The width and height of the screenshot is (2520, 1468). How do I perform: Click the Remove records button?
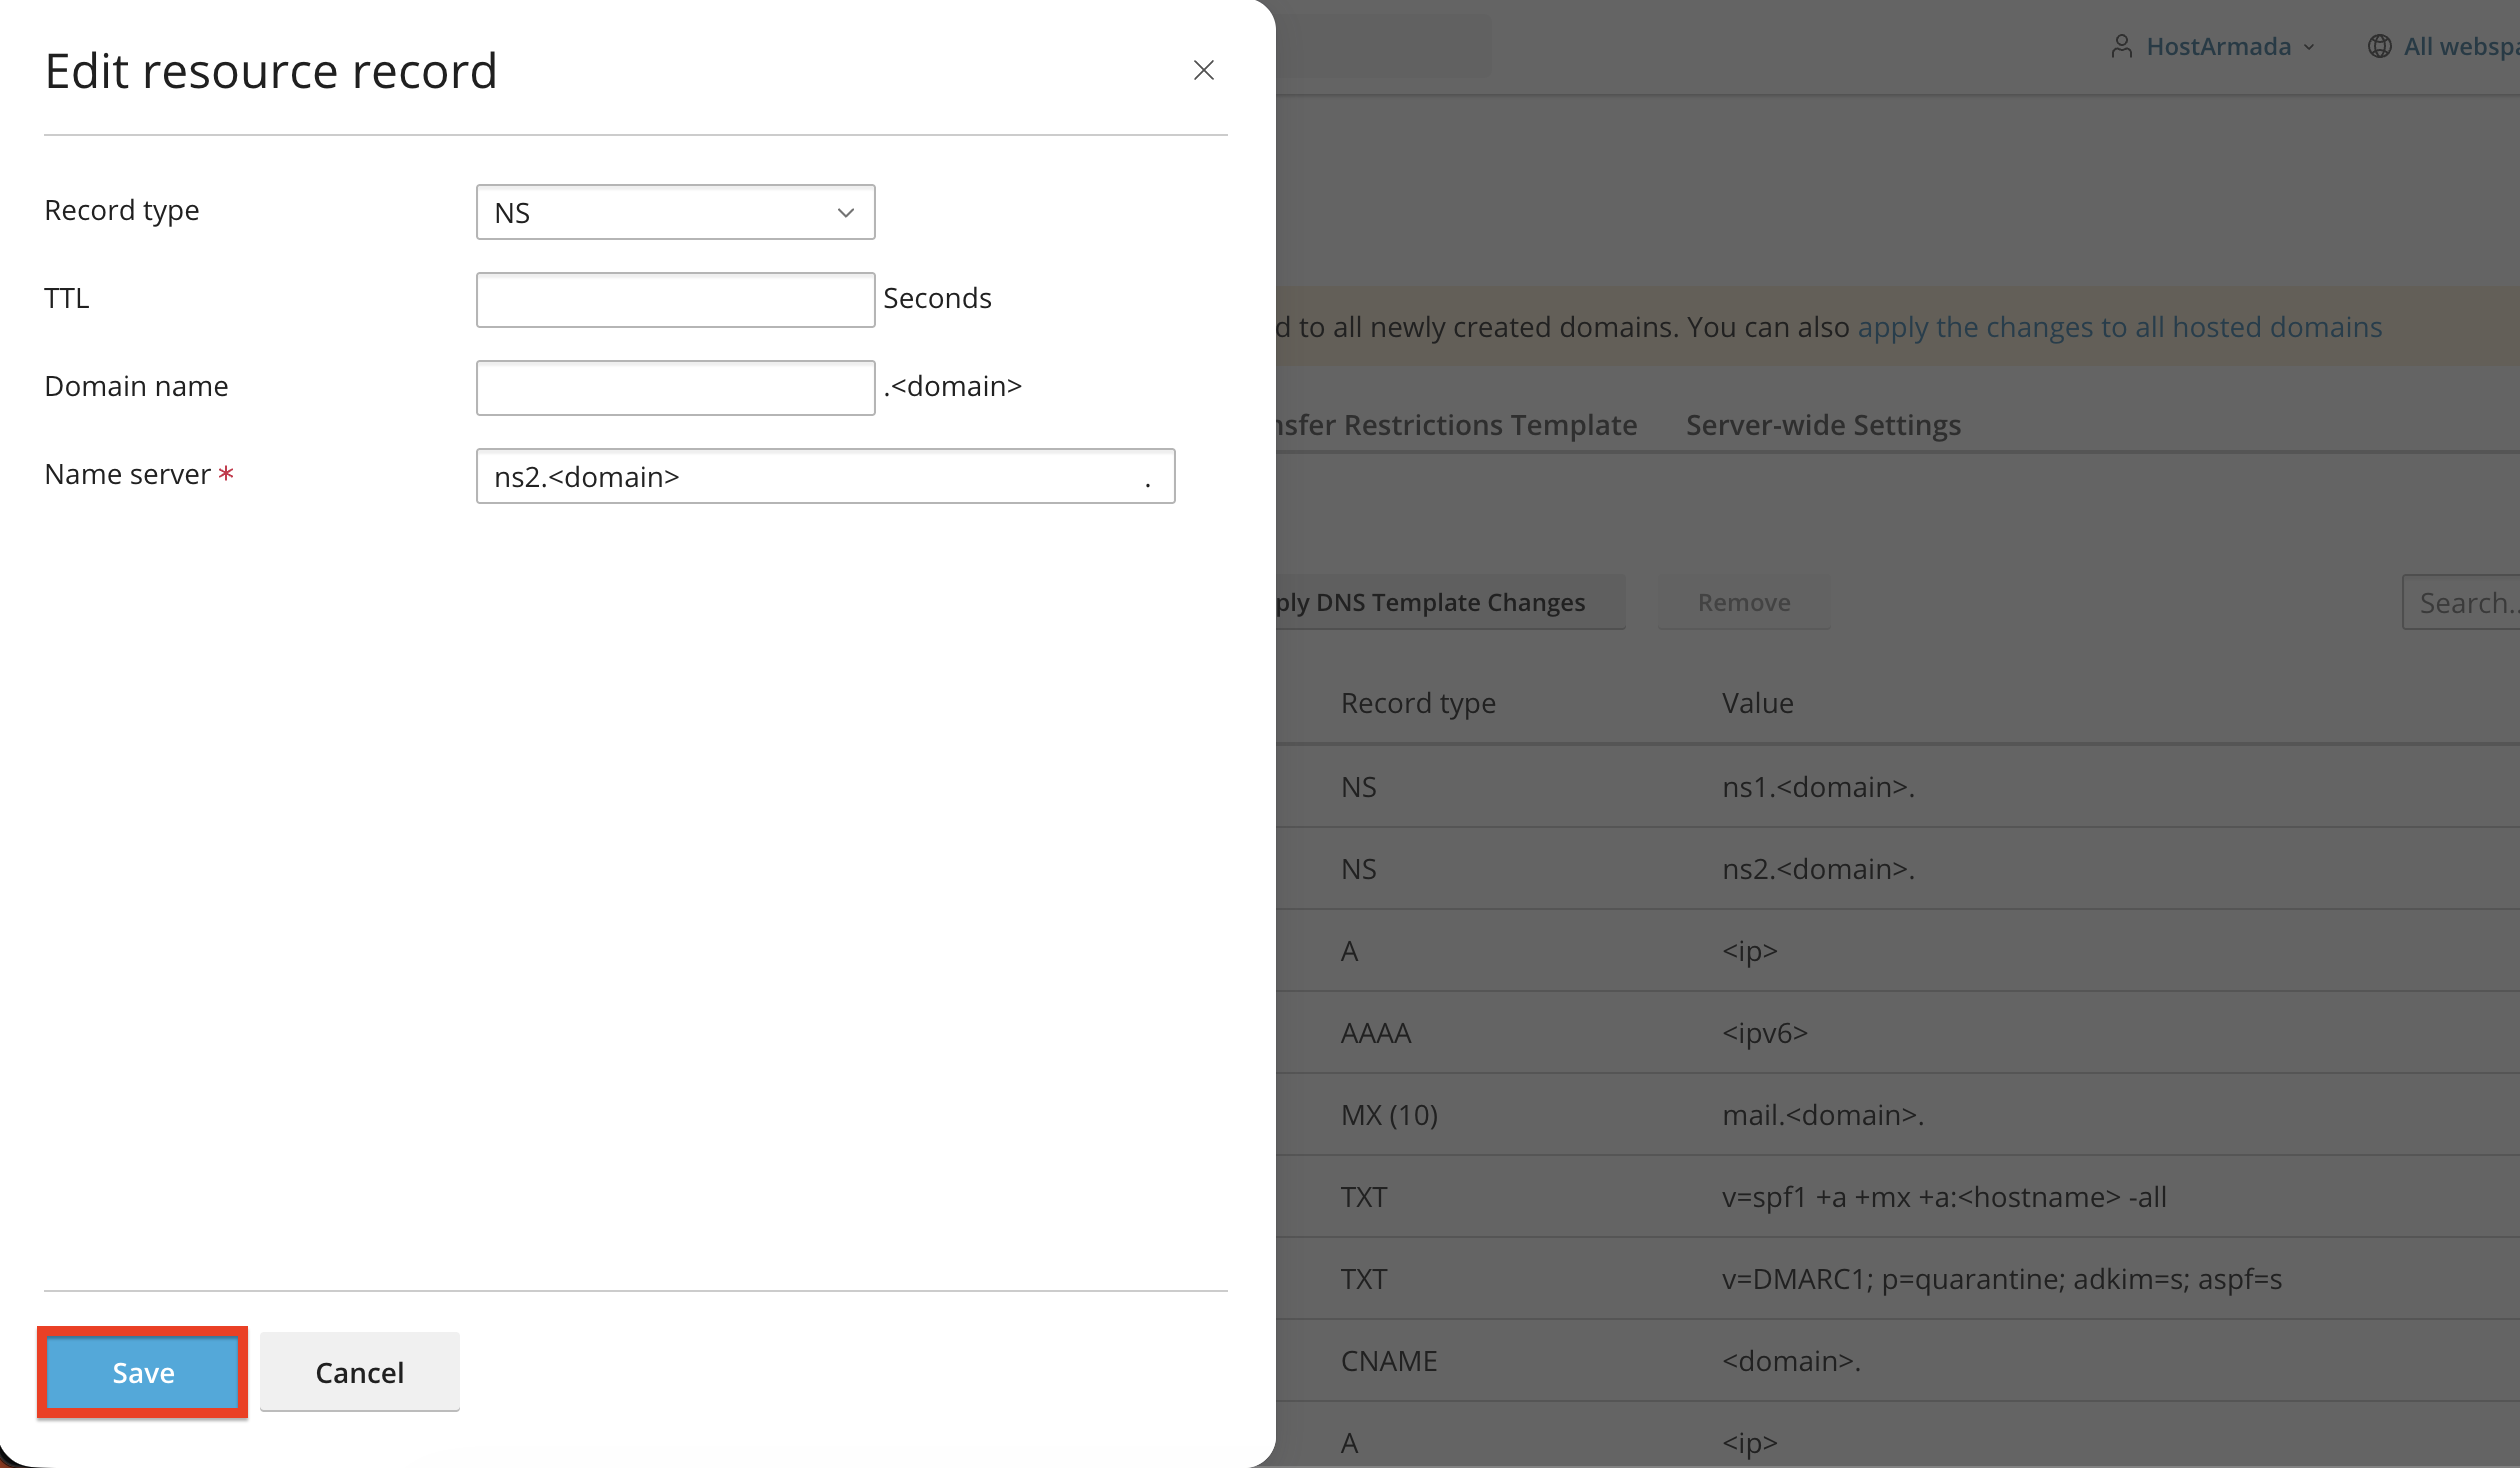[1744, 602]
